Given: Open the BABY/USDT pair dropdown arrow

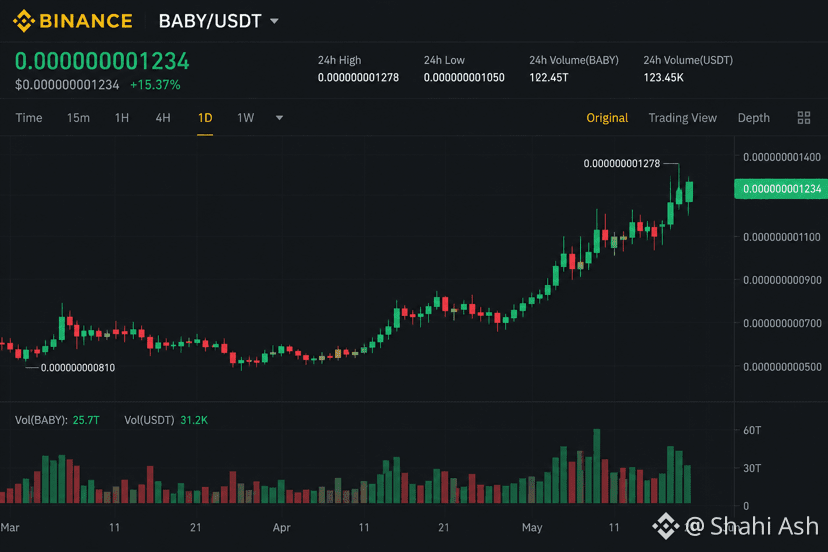Looking at the screenshot, I should click(274, 21).
